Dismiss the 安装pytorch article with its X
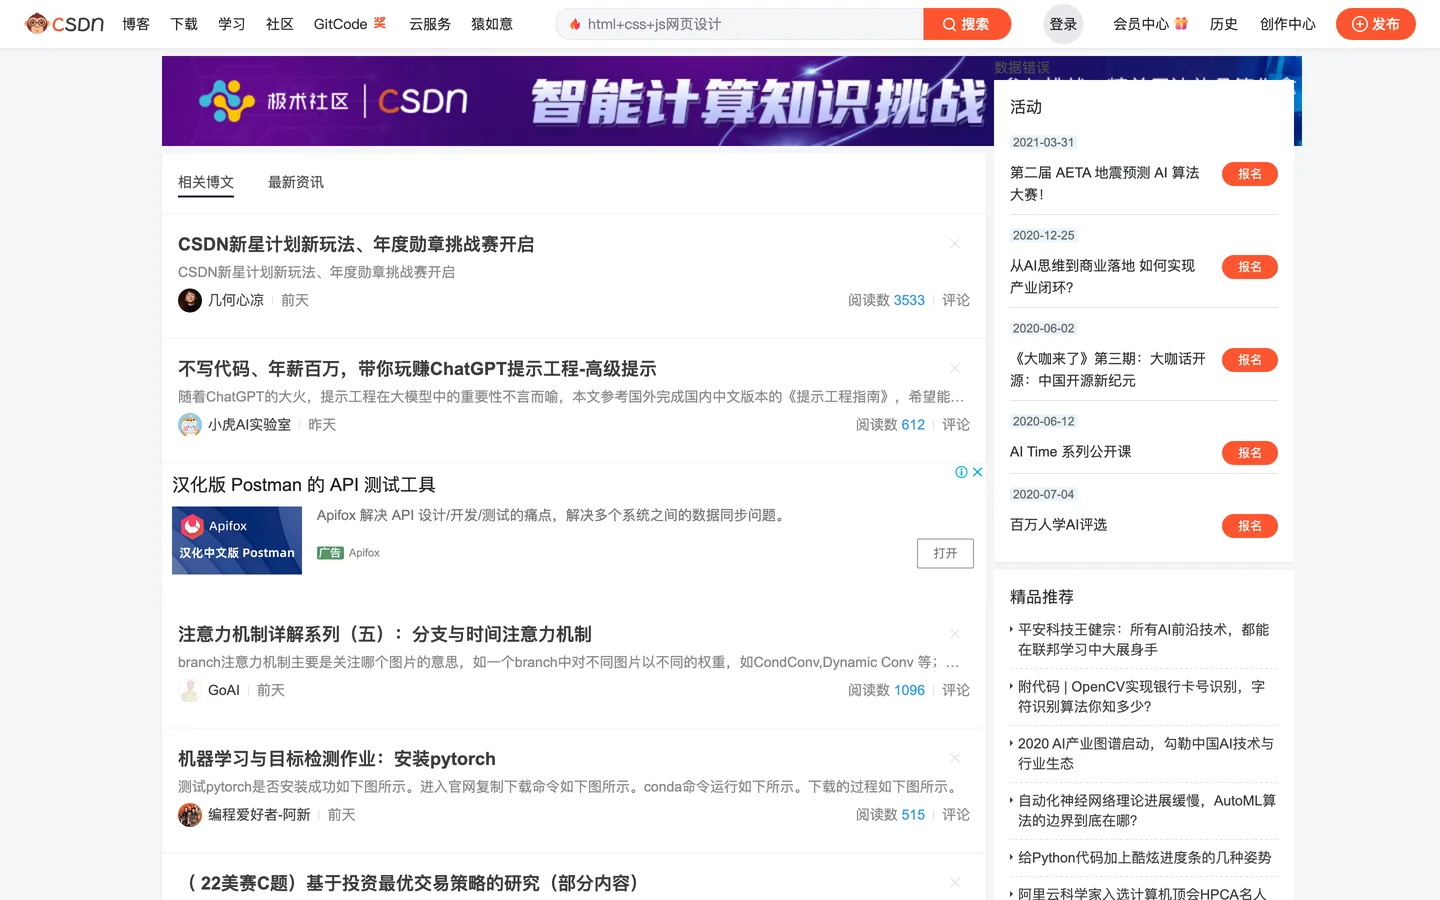Image resolution: width=1440 pixels, height=900 pixels. point(955,759)
